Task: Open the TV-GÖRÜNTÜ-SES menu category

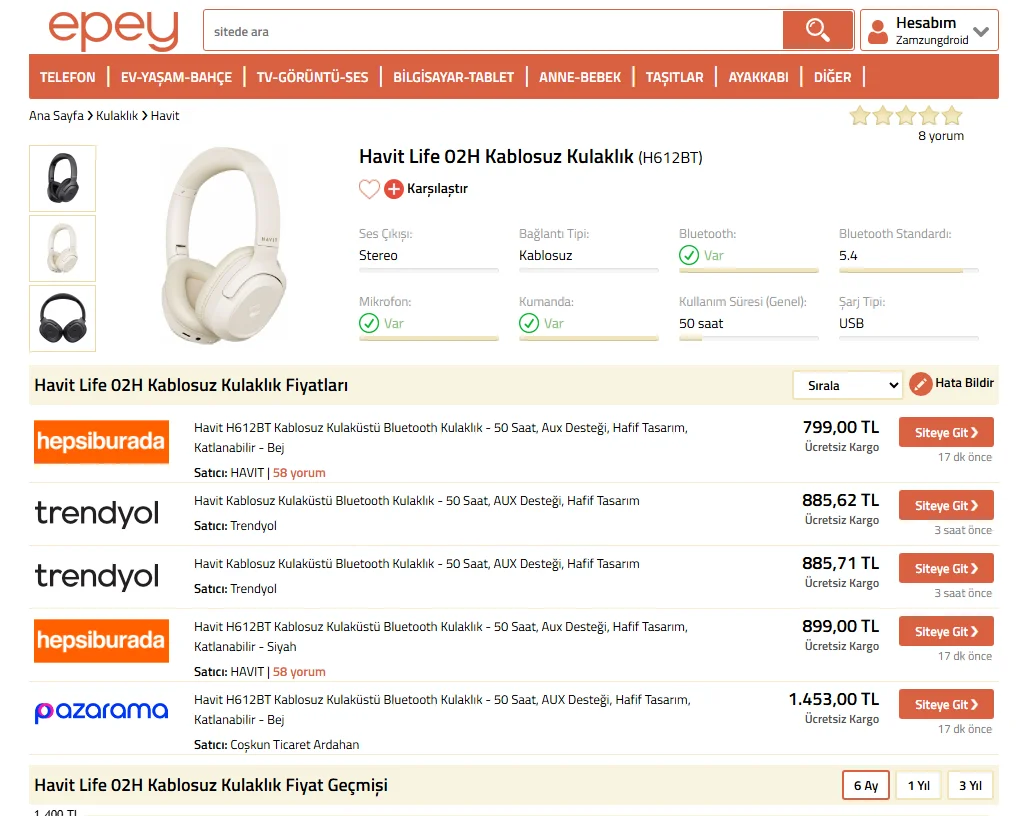Action: pyautogui.click(x=313, y=77)
